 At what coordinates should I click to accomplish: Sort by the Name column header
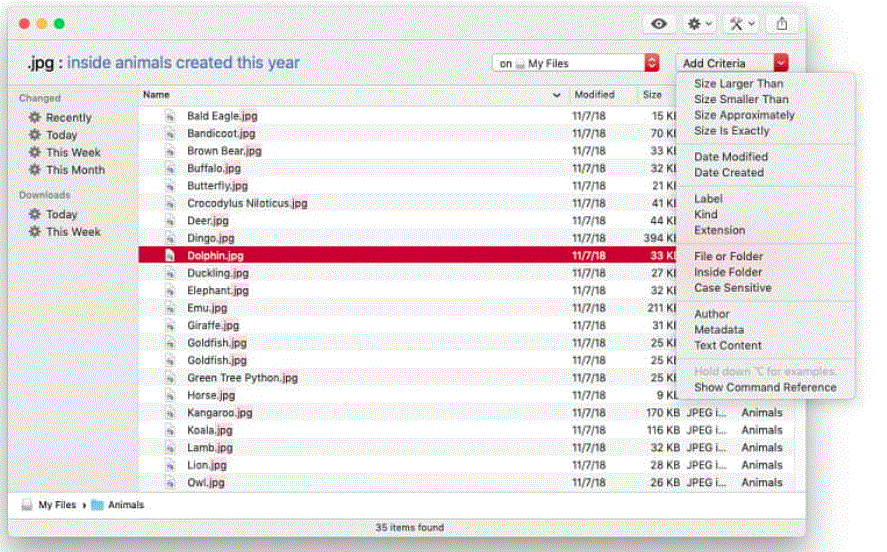(x=156, y=95)
